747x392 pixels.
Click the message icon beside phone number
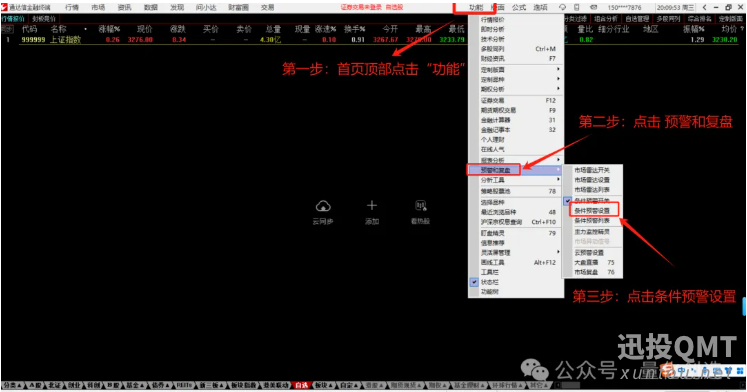[x=593, y=7]
